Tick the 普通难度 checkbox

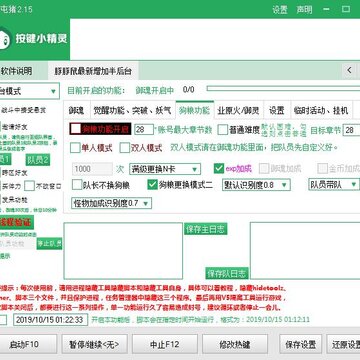[x=222, y=130]
